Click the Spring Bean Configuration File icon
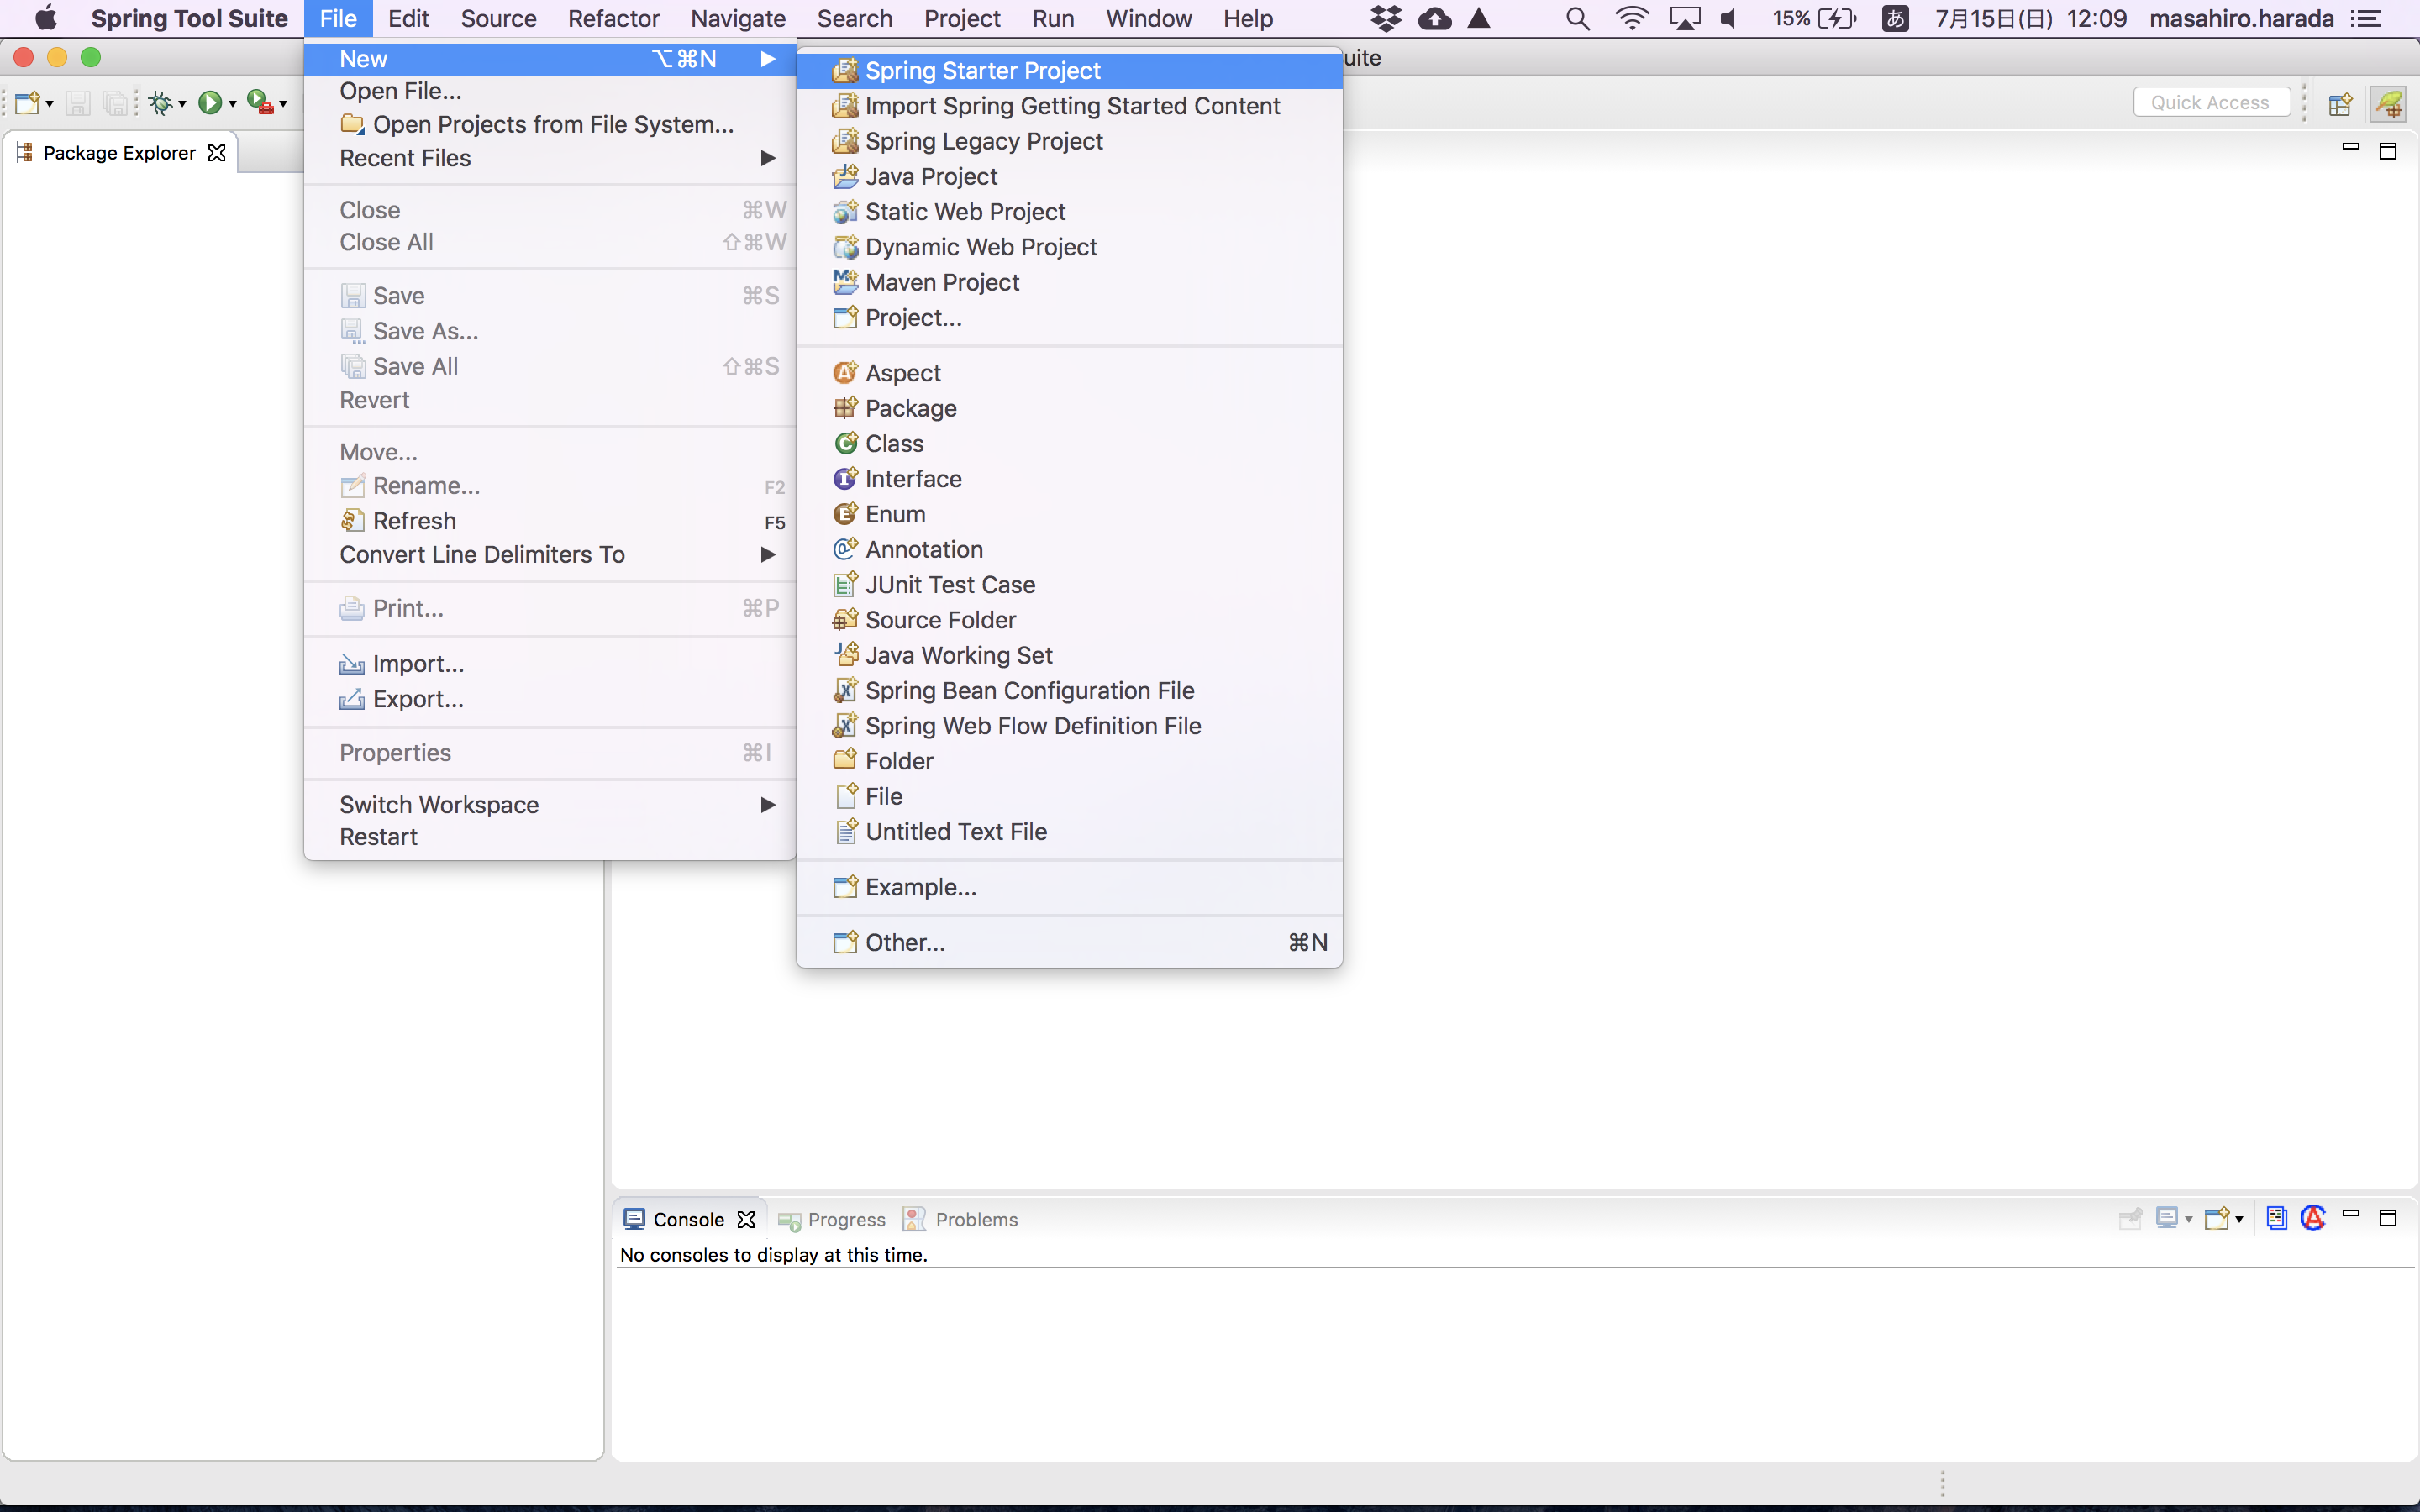 (x=845, y=690)
